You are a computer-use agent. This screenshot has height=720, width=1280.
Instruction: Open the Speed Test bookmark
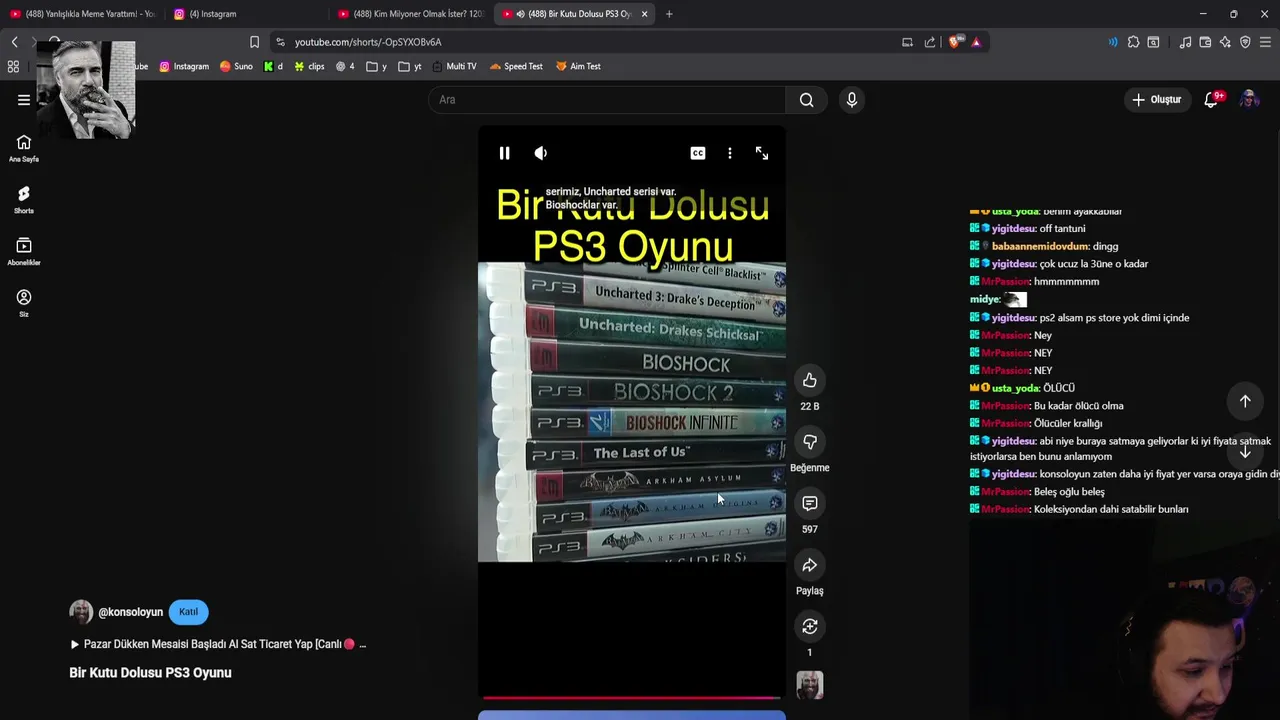tap(516, 66)
